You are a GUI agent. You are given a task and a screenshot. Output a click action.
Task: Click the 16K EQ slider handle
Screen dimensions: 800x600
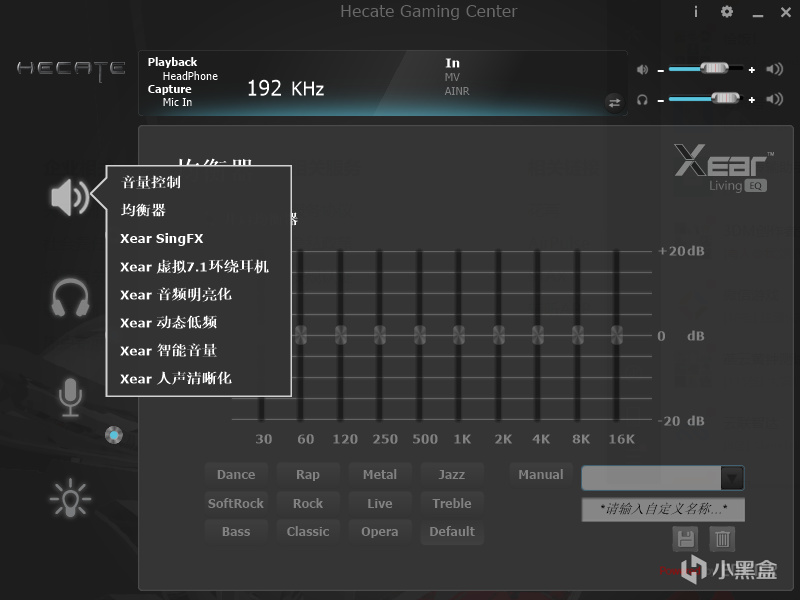tap(617, 335)
